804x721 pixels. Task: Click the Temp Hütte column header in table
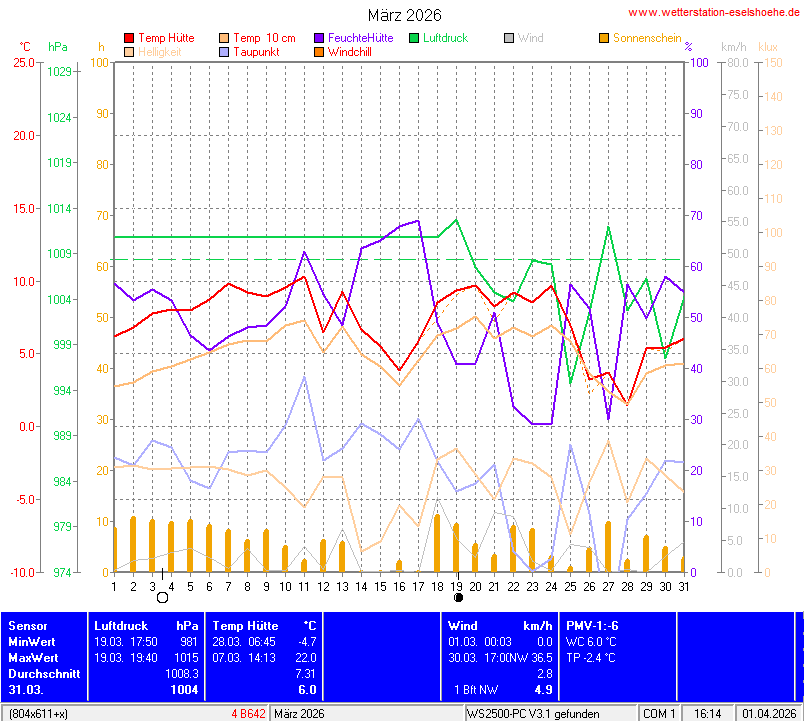(246, 626)
